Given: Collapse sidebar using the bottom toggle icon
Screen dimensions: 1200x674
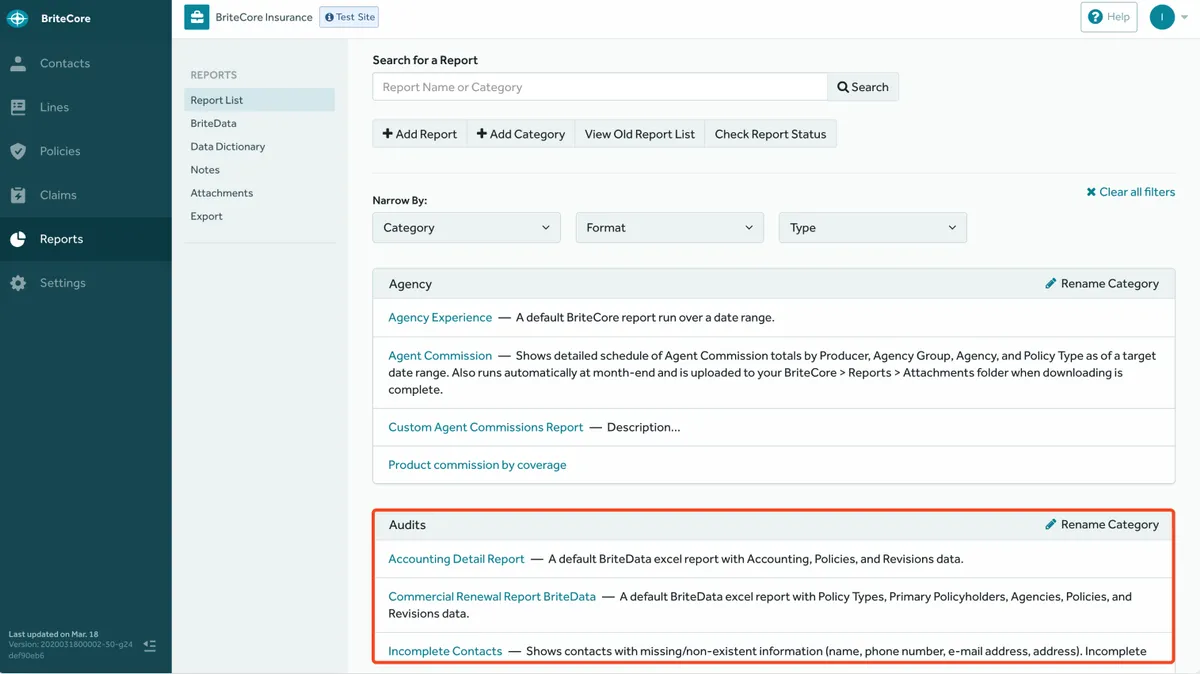Looking at the screenshot, I should 150,646.
